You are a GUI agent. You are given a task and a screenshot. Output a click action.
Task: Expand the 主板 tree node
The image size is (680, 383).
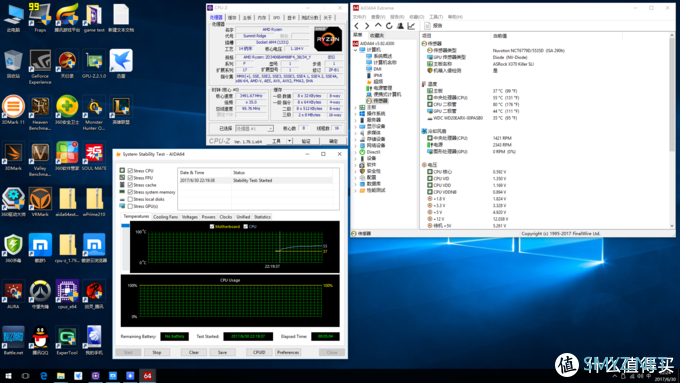point(356,107)
